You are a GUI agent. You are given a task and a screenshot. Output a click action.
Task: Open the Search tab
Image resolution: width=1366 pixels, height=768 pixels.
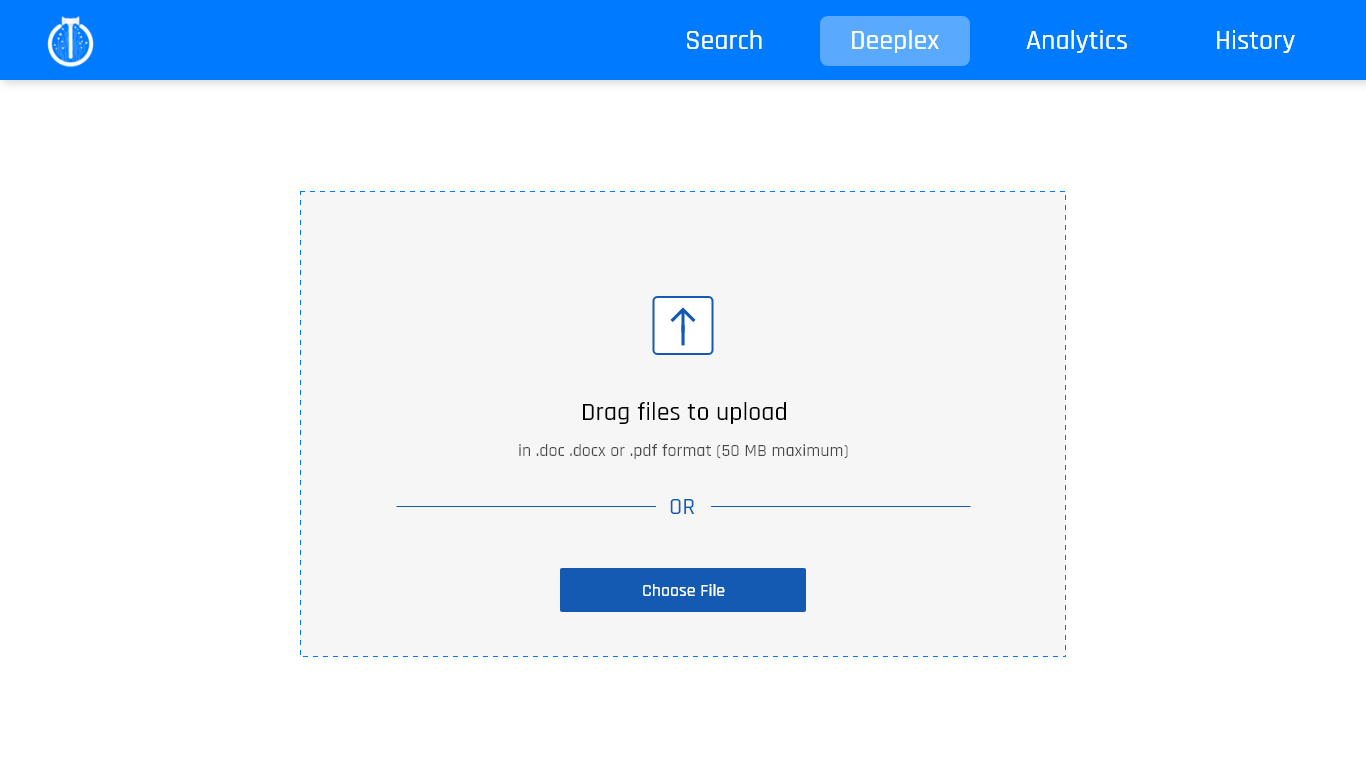click(724, 41)
